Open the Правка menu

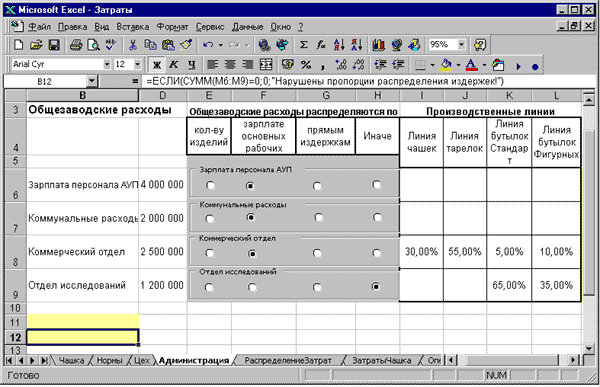(x=72, y=27)
